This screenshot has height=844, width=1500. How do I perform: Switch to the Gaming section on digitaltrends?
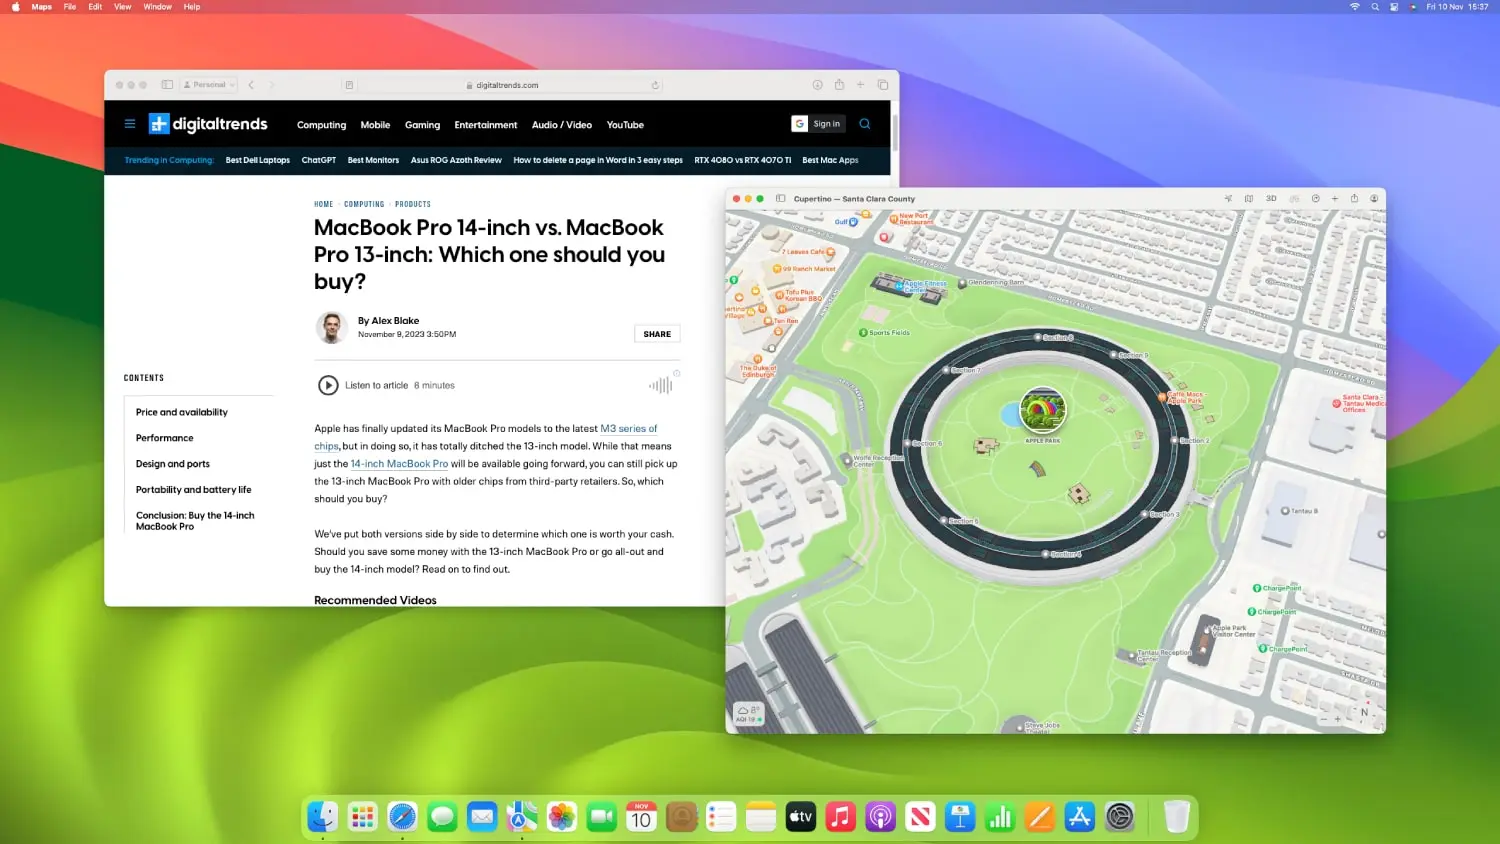(x=422, y=125)
